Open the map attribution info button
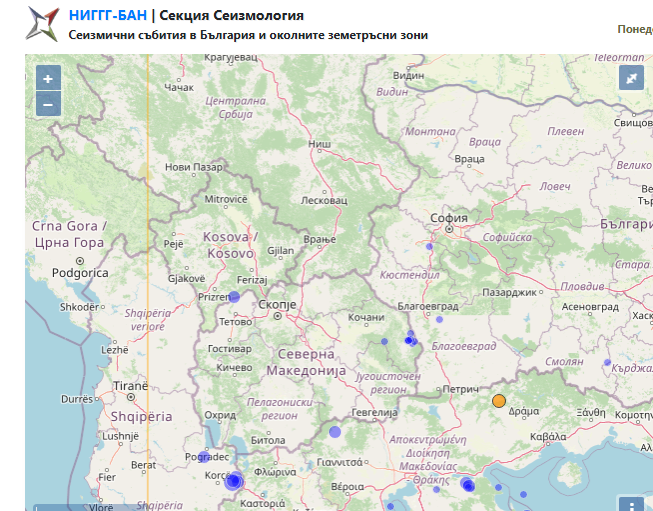Image resolution: width=653 pixels, height=511 pixels. tap(631, 505)
